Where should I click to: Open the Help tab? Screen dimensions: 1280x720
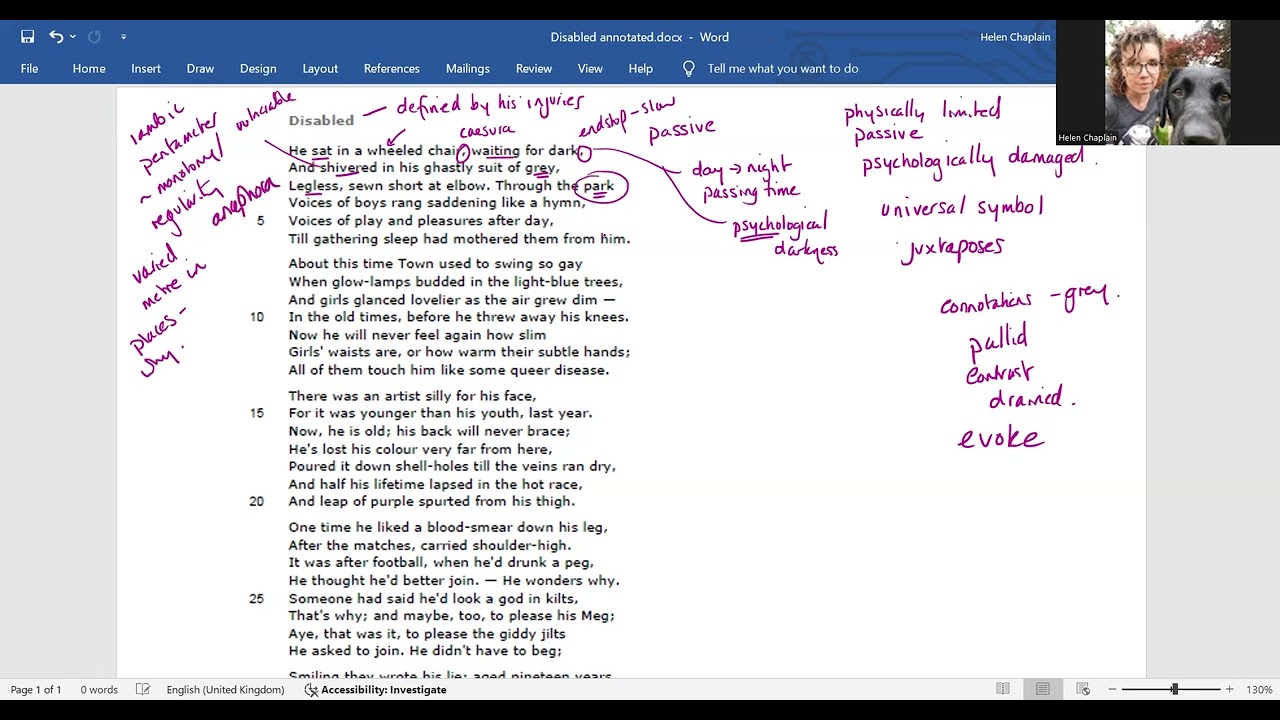pyautogui.click(x=641, y=69)
